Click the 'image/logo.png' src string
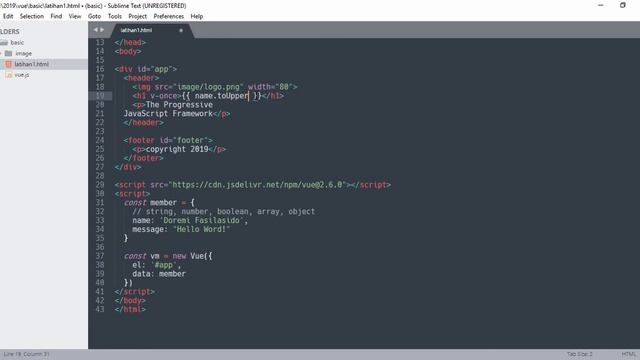The height and width of the screenshot is (360, 640). pyautogui.click(x=208, y=87)
